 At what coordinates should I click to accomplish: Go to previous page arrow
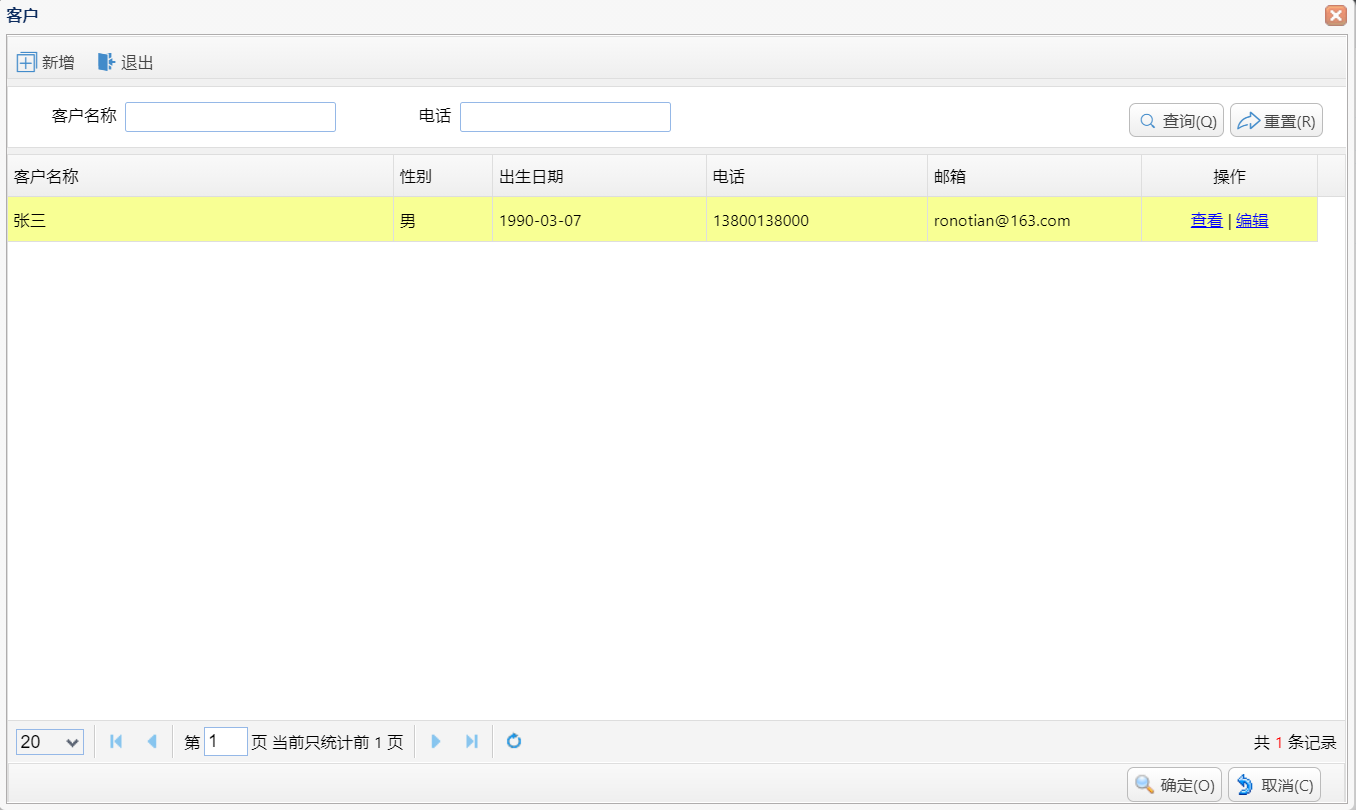click(152, 741)
